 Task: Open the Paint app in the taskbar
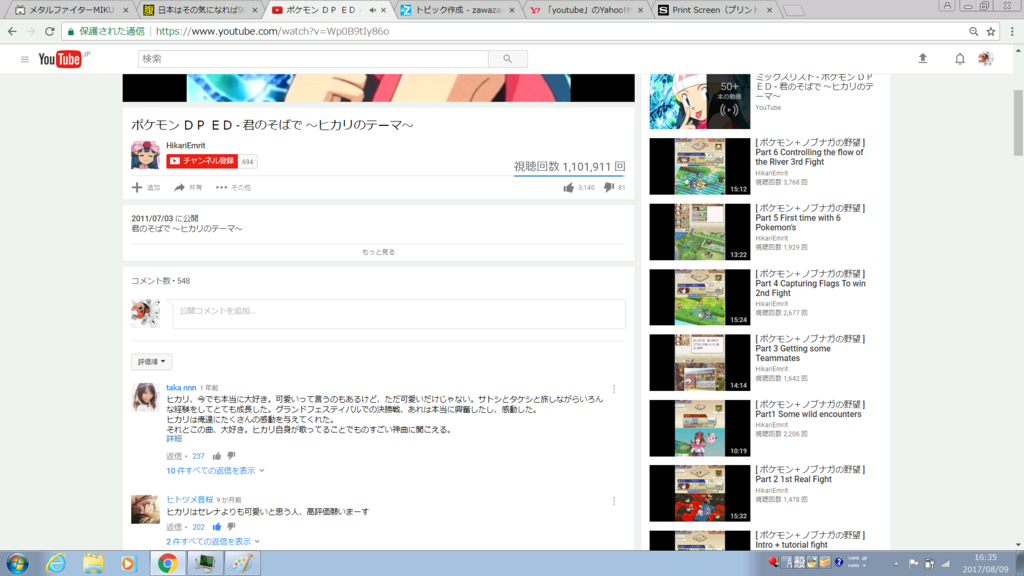click(x=242, y=563)
